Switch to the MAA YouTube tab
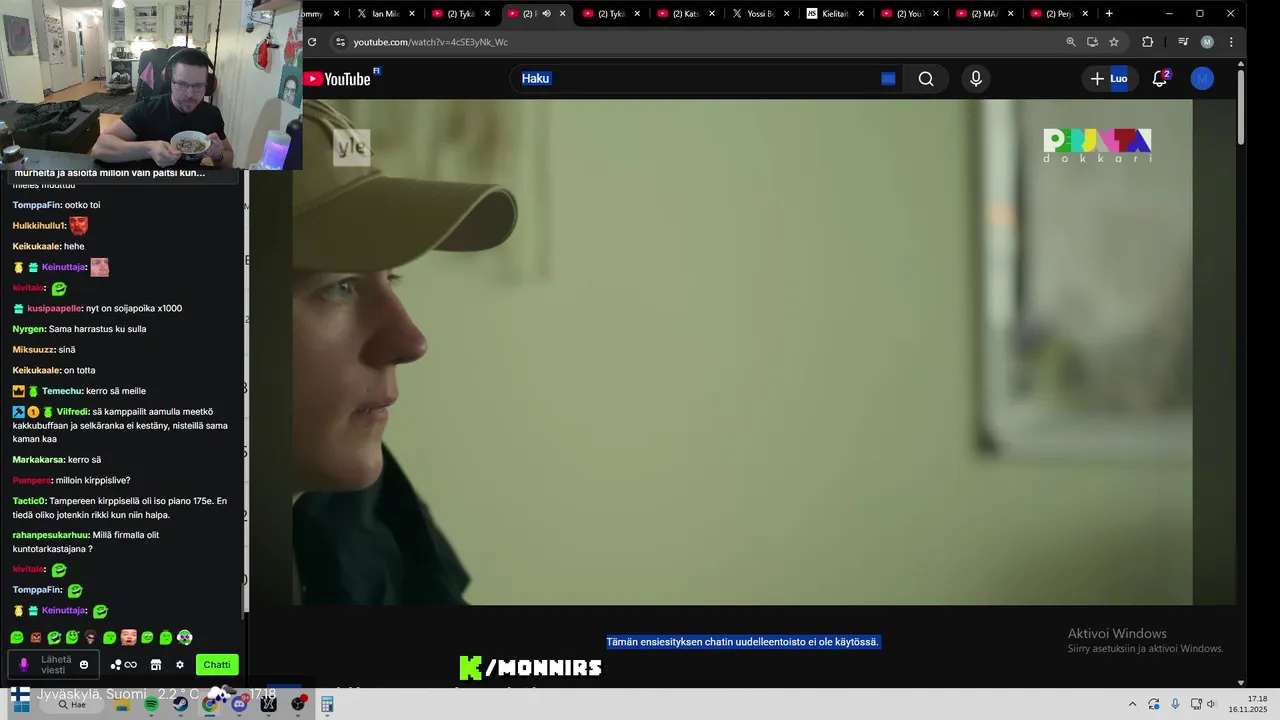Viewport: 1280px width, 720px height. point(985,14)
